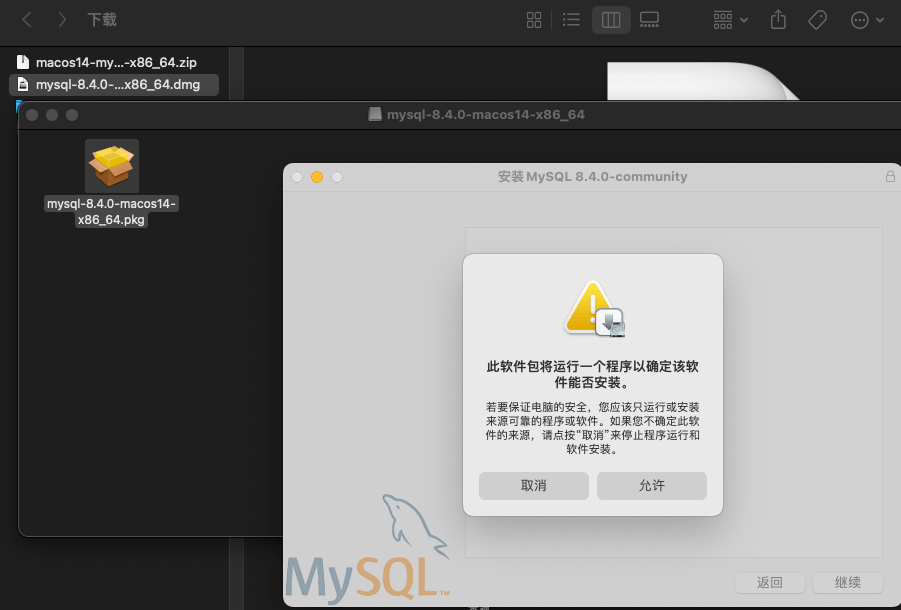Click the Share toolbar icon
Screen dimensions: 901x610
coord(778,20)
